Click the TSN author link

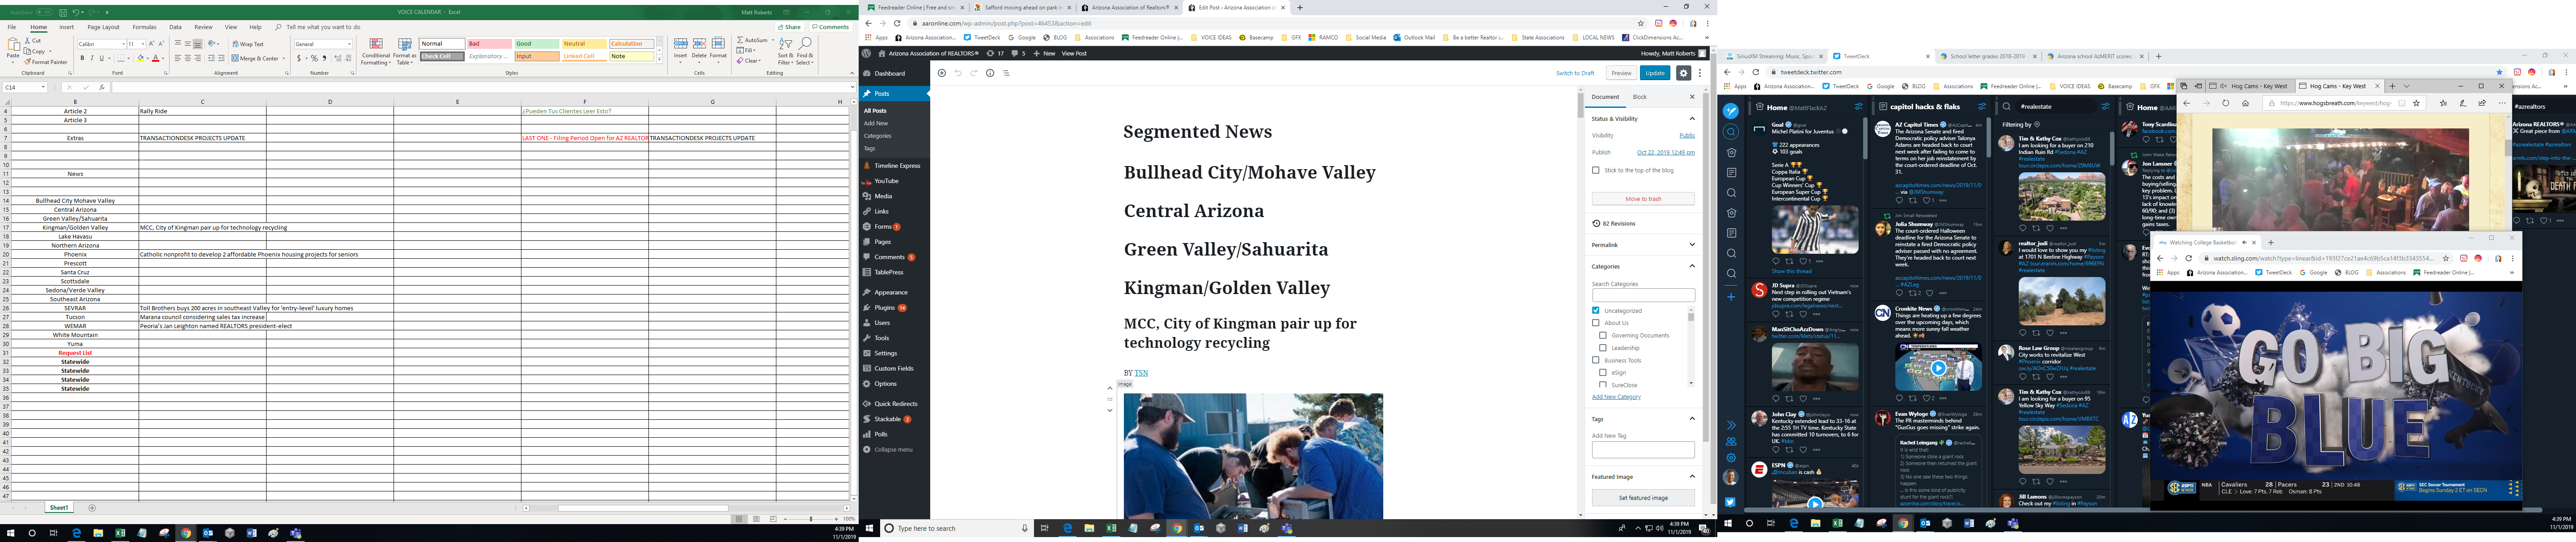click(x=1141, y=373)
